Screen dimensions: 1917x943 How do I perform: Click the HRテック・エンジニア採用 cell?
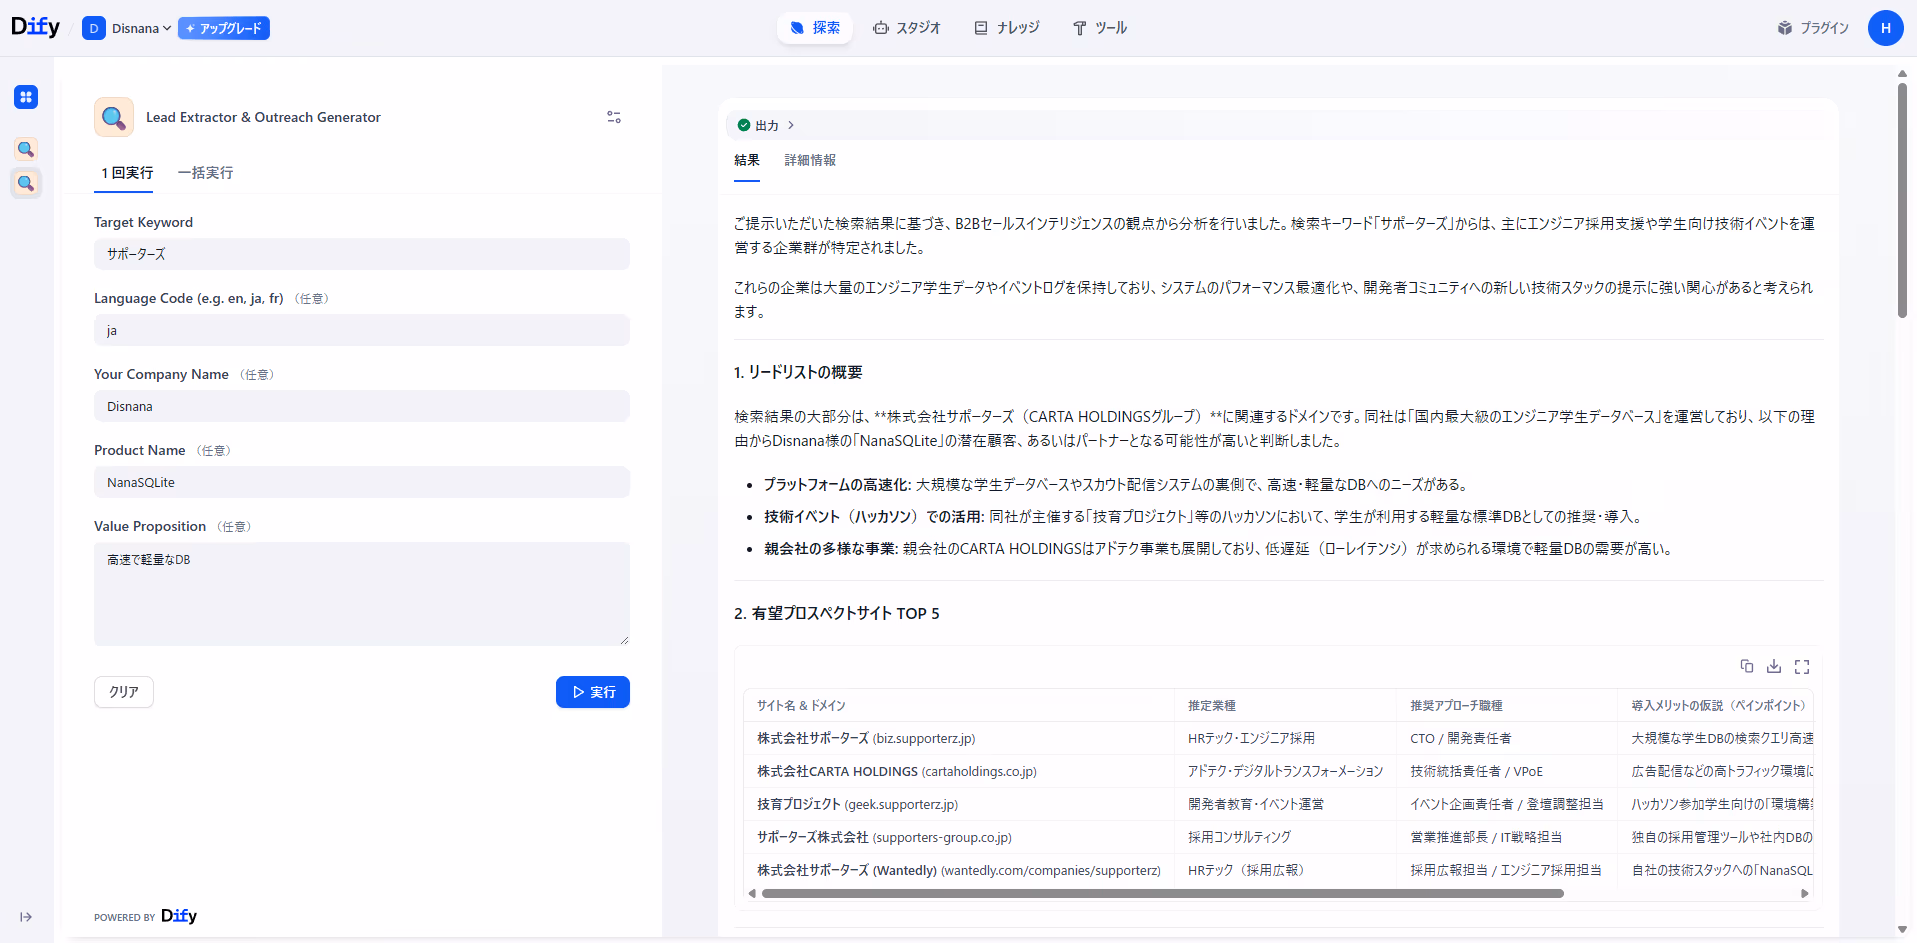point(1285,738)
